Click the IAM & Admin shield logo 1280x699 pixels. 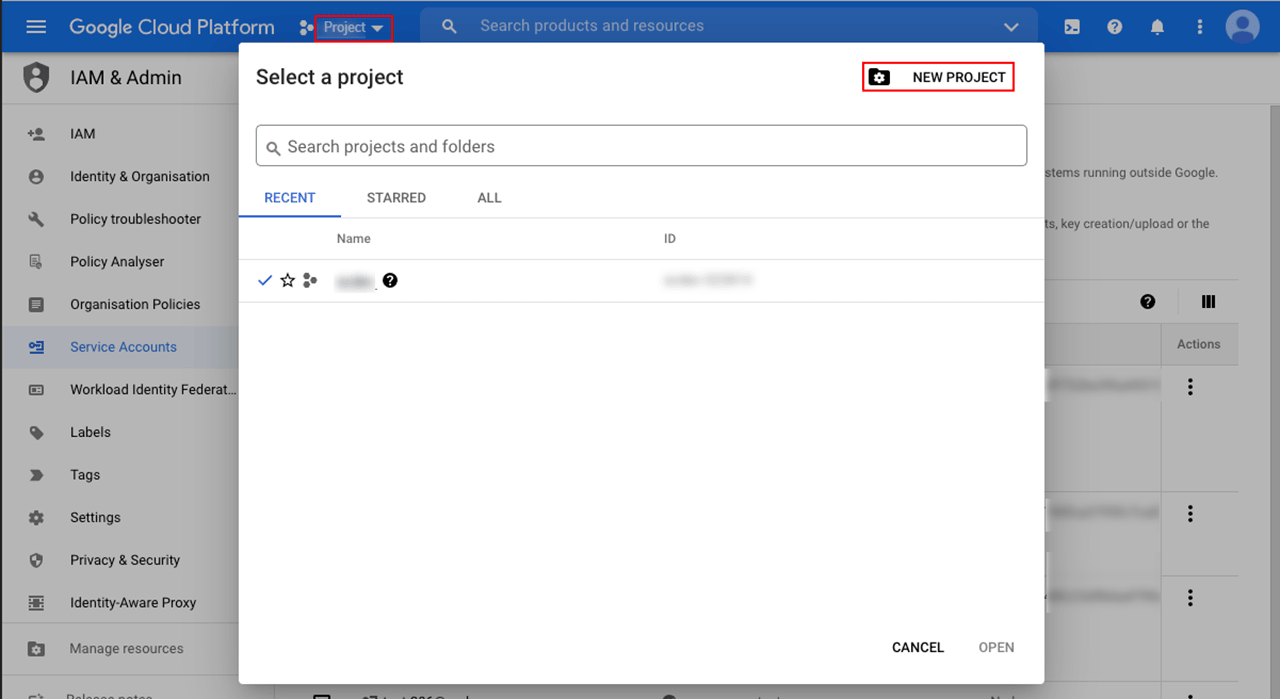click(36, 77)
